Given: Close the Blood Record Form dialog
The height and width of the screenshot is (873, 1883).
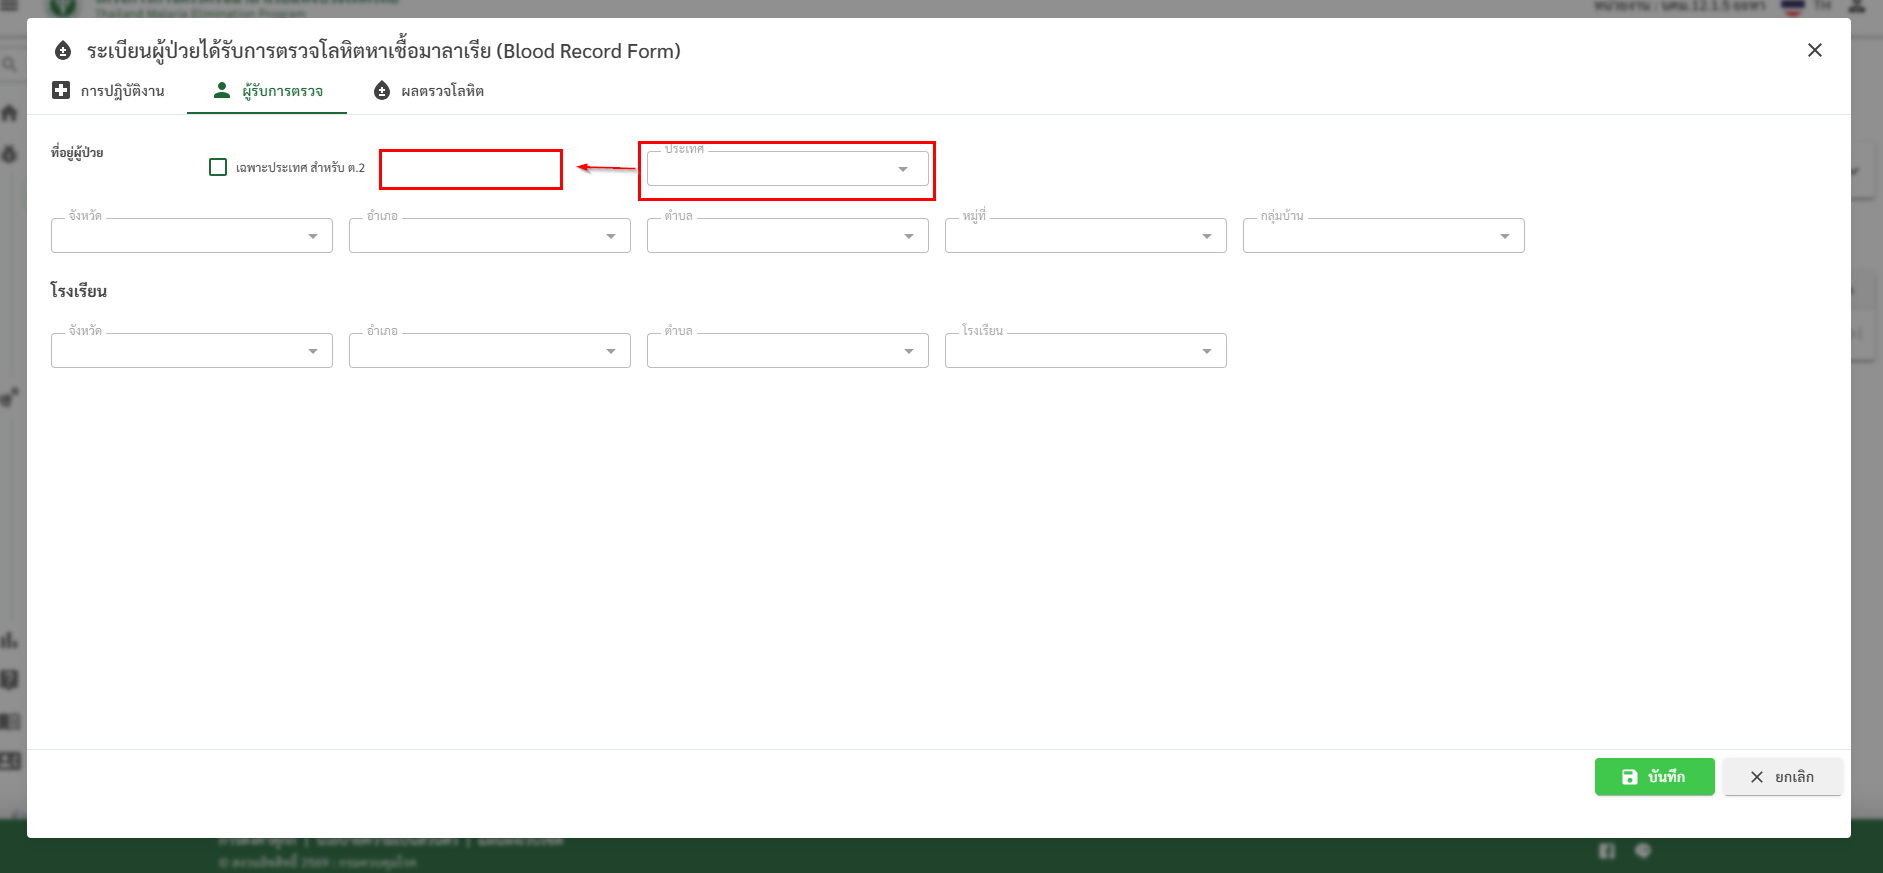Looking at the screenshot, I should [1814, 50].
